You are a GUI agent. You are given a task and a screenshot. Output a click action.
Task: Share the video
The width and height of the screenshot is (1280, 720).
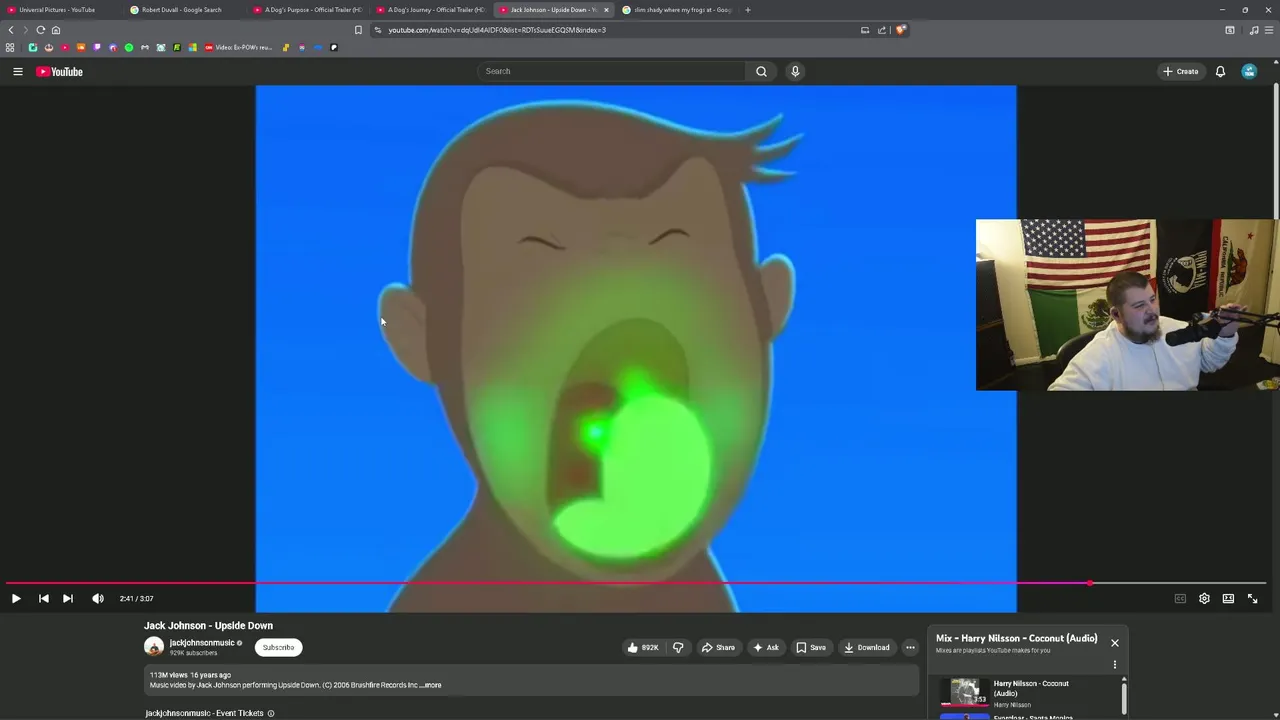(718, 647)
